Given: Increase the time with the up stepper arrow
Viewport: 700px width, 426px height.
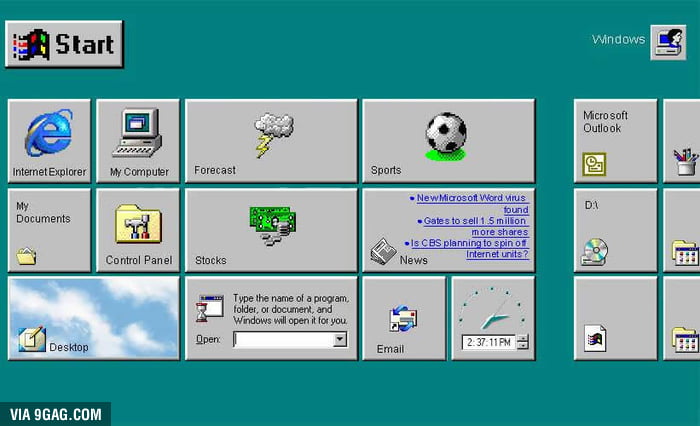Looking at the screenshot, I should click(x=523, y=338).
